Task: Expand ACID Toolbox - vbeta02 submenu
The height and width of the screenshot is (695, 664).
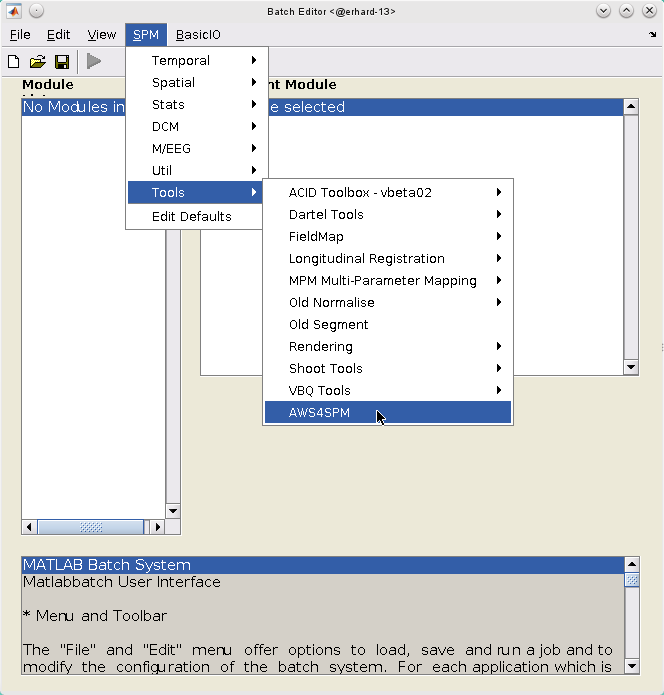Action: (388, 192)
